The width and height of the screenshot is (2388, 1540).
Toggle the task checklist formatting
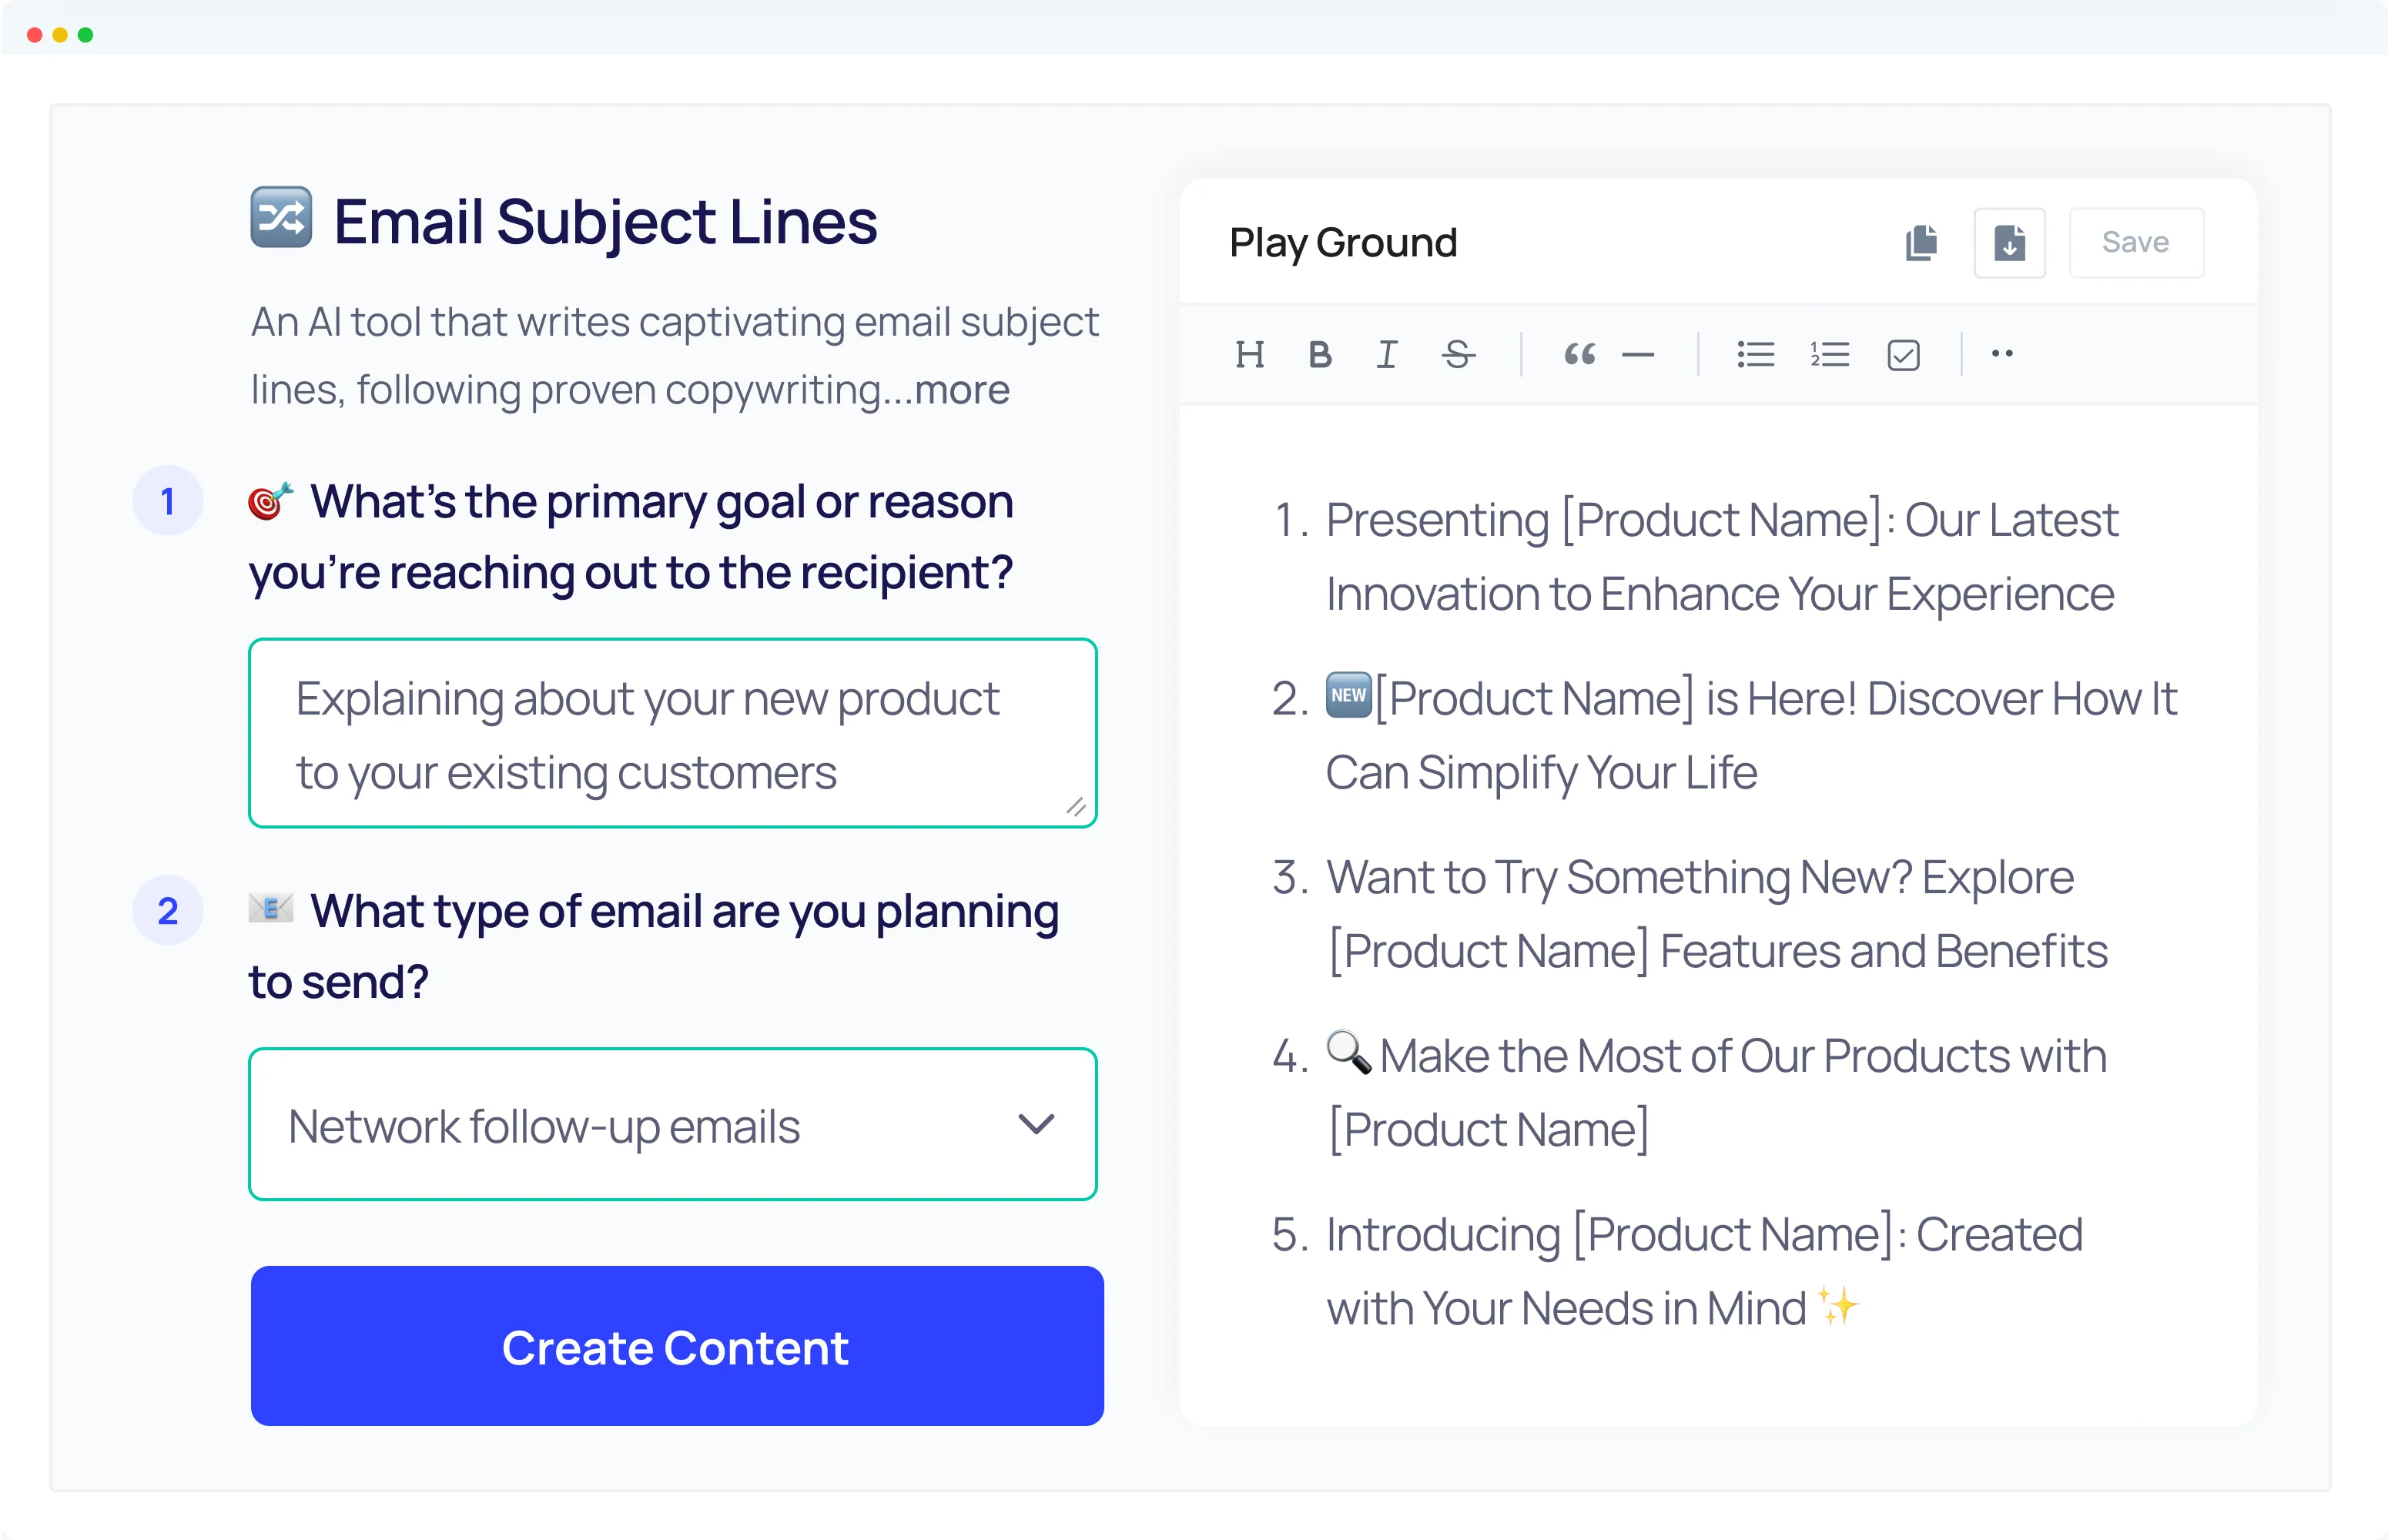tap(1903, 354)
